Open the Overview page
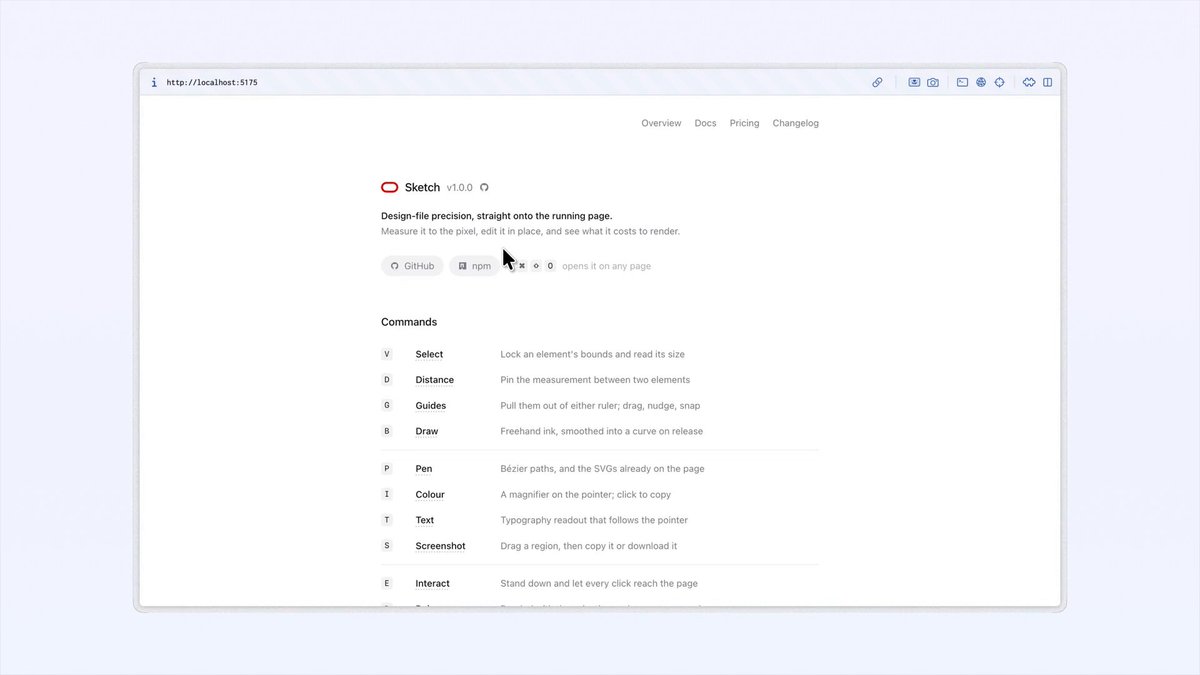The height and width of the screenshot is (675, 1200). 661,123
